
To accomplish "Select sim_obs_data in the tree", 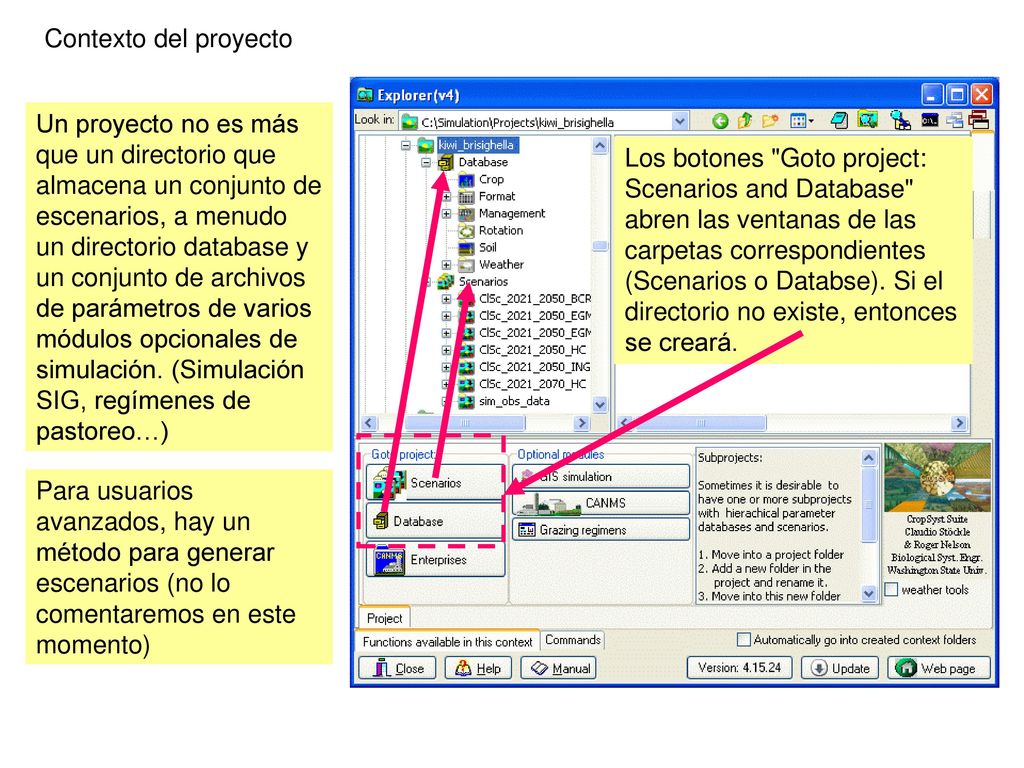I will [514, 401].
